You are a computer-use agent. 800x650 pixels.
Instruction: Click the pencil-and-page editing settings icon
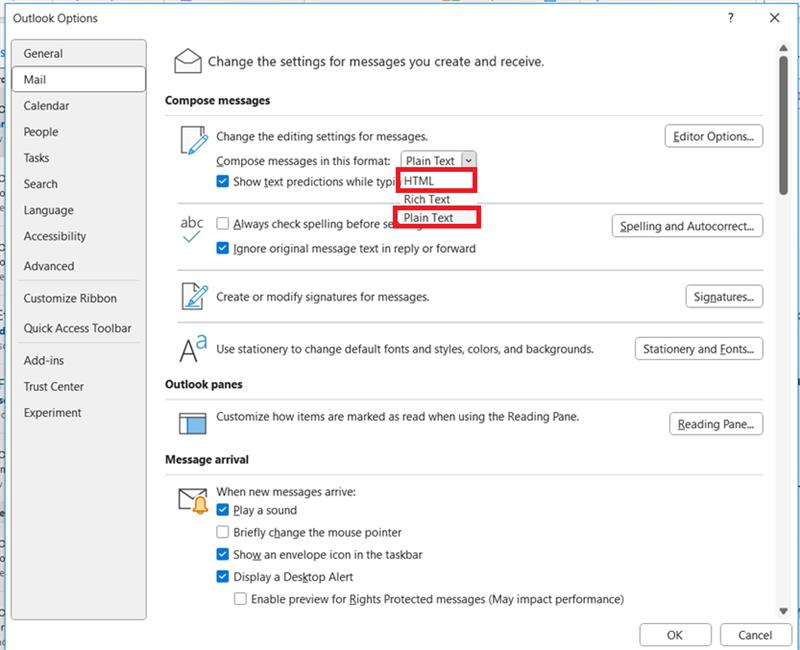(x=194, y=140)
